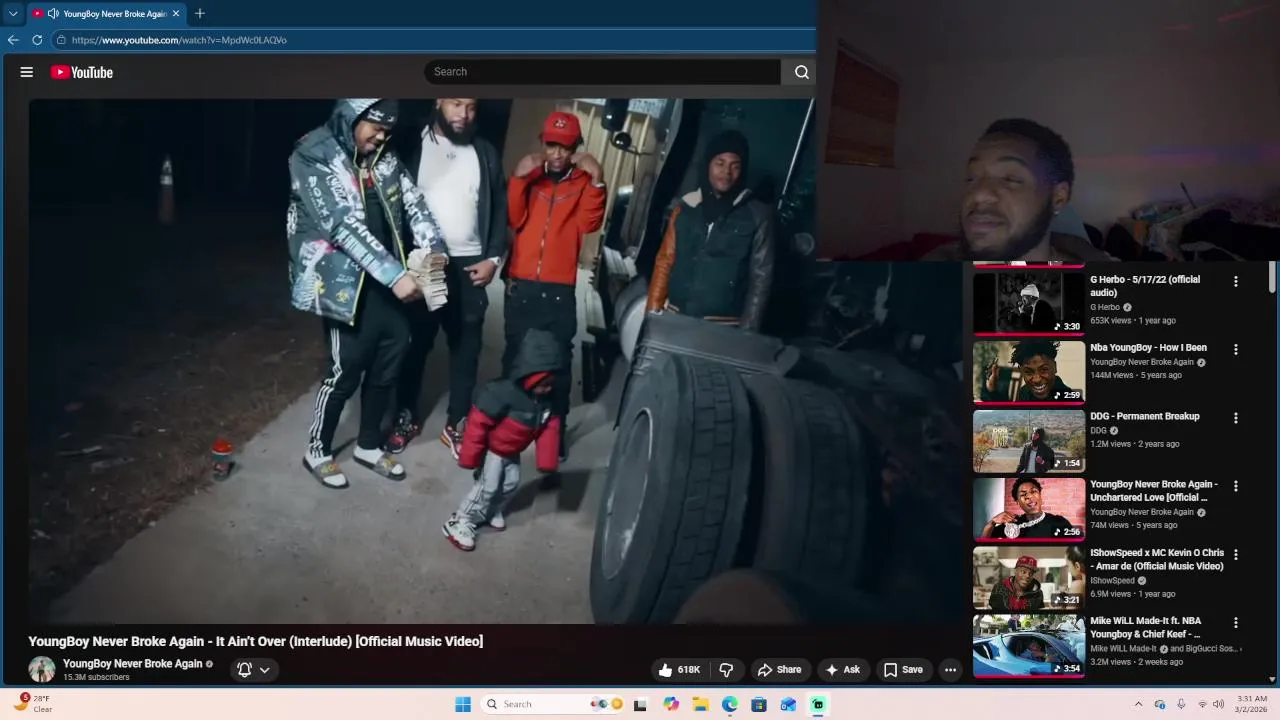Show hidden icons in the system tray

tap(1138, 704)
